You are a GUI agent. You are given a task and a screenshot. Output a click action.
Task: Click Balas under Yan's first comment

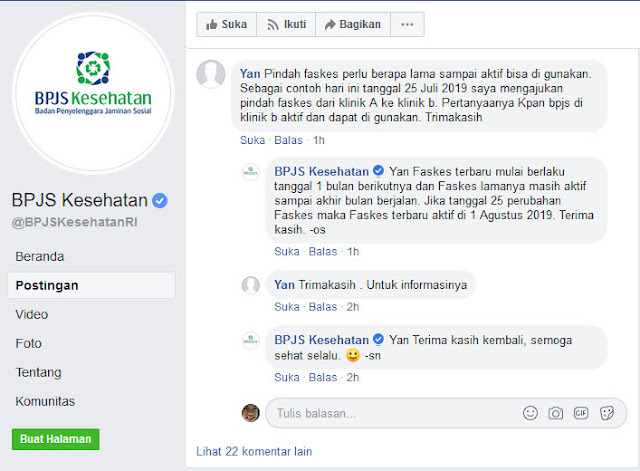(288, 140)
